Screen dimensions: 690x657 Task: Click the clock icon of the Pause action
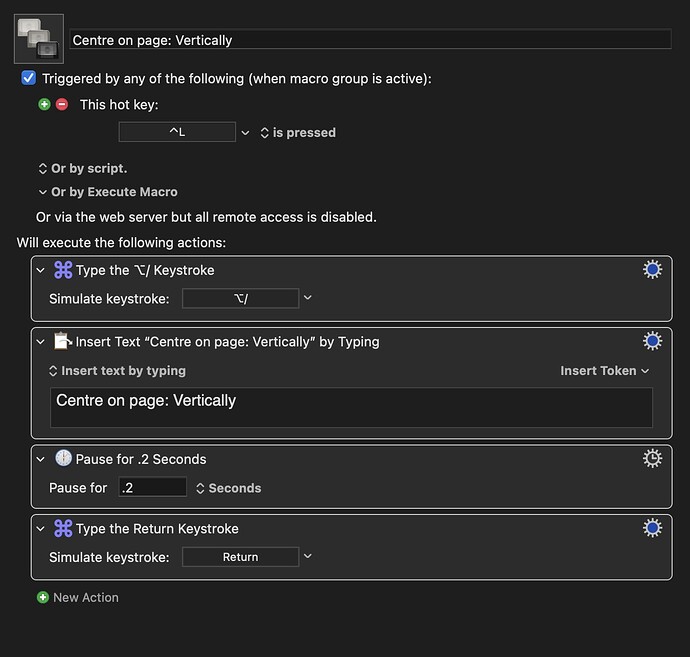click(62, 459)
